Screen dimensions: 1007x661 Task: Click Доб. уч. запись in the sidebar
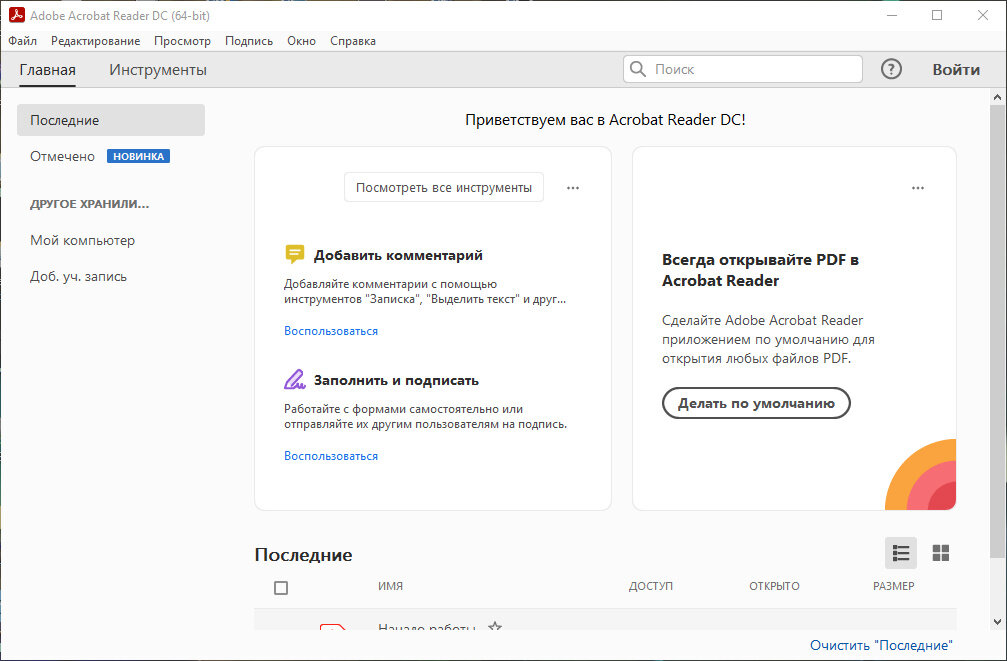click(x=78, y=276)
